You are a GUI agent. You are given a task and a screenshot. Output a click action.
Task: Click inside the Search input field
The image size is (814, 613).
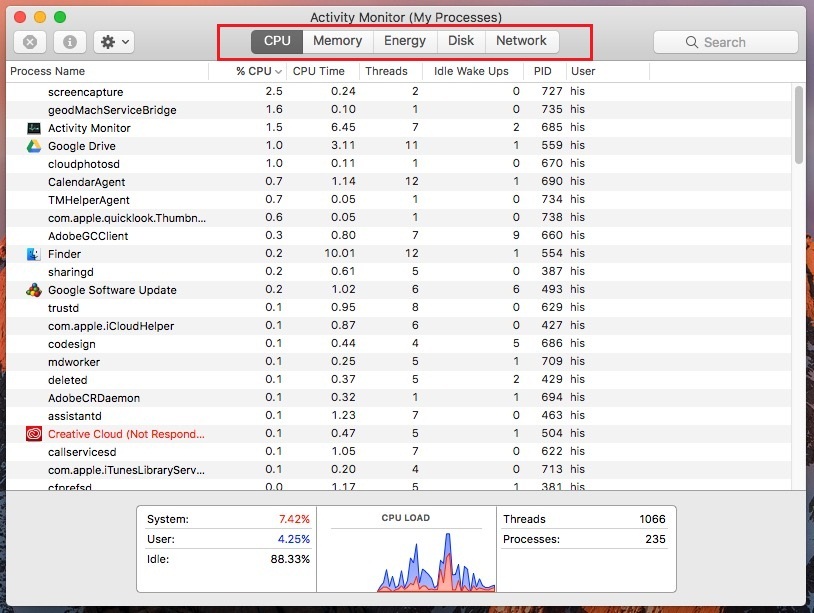(x=730, y=42)
